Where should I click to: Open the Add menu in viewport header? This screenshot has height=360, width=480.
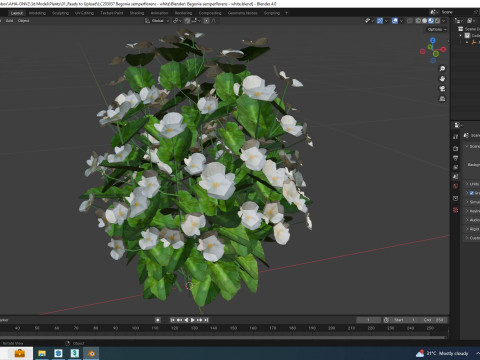[x=9, y=21]
